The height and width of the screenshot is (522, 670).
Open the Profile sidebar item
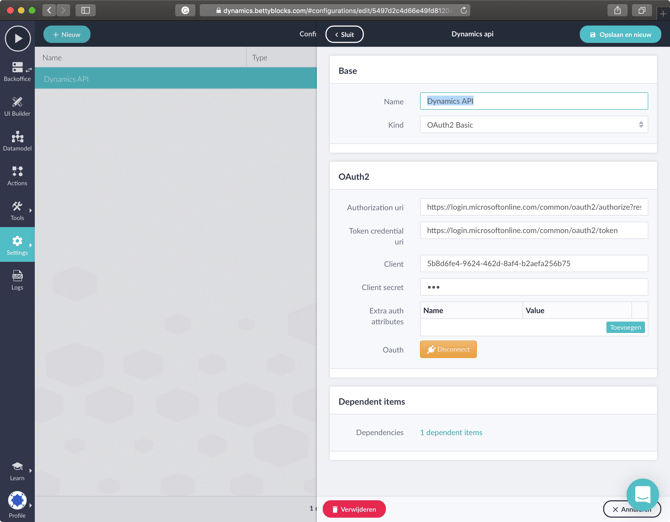pos(17,503)
